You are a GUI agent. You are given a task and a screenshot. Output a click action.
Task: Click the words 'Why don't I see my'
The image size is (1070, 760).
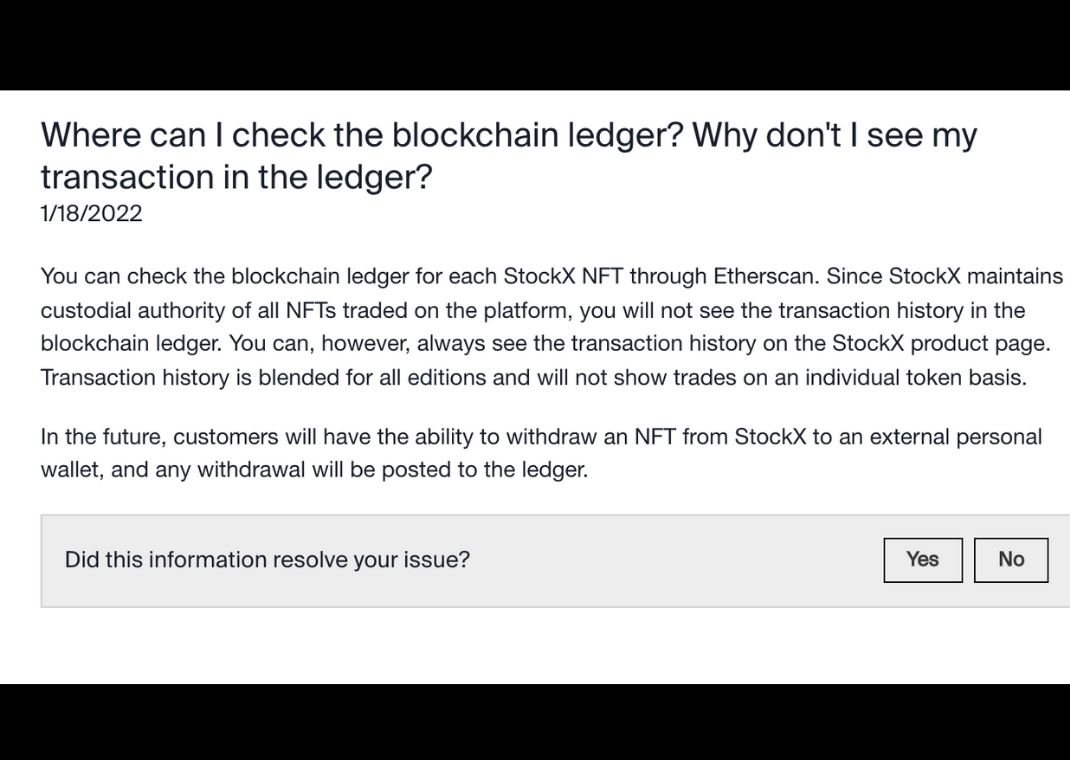pyautogui.click(x=835, y=136)
